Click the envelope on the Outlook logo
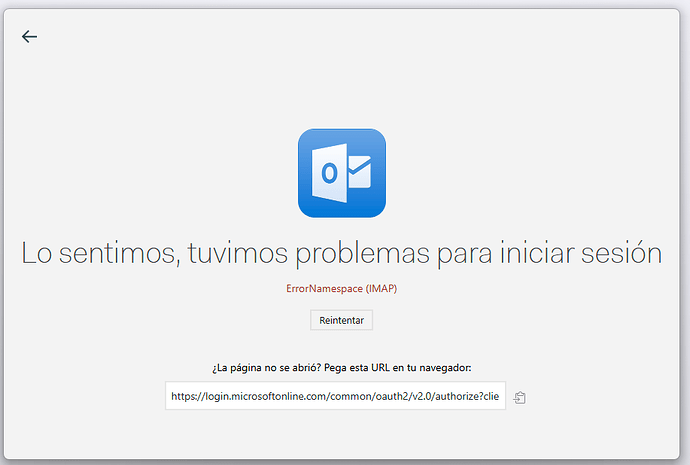 click(x=358, y=173)
